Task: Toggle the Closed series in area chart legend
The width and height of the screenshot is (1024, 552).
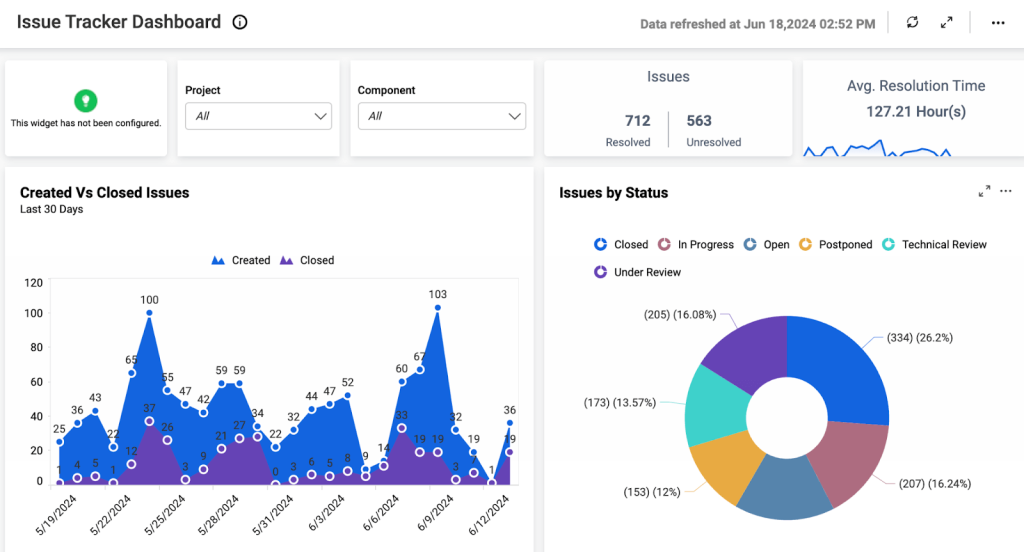Action: pos(307,260)
